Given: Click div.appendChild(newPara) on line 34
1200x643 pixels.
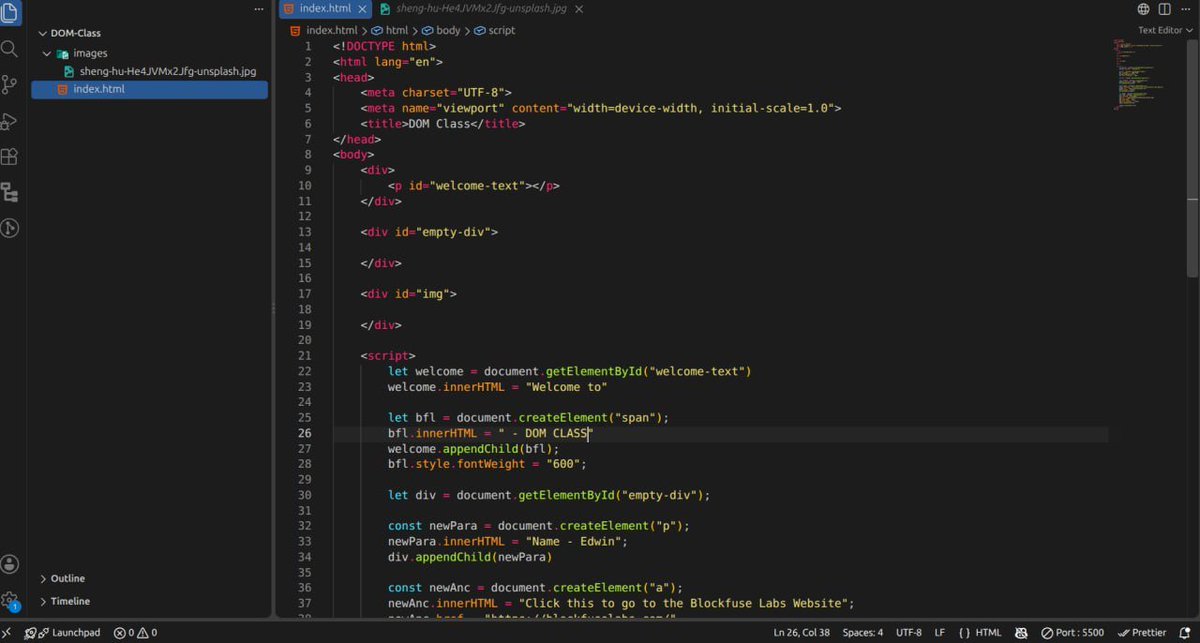Looking at the screenshot, I should 470,558.
